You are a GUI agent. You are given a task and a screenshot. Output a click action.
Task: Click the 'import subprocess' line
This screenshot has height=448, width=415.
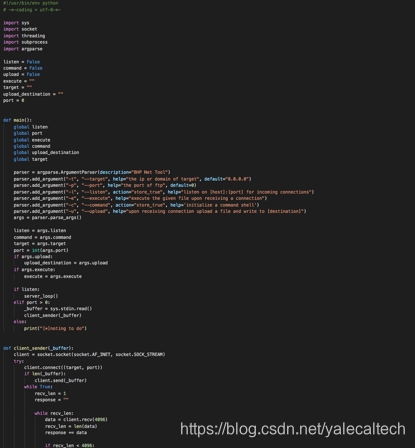coord(25,42)
